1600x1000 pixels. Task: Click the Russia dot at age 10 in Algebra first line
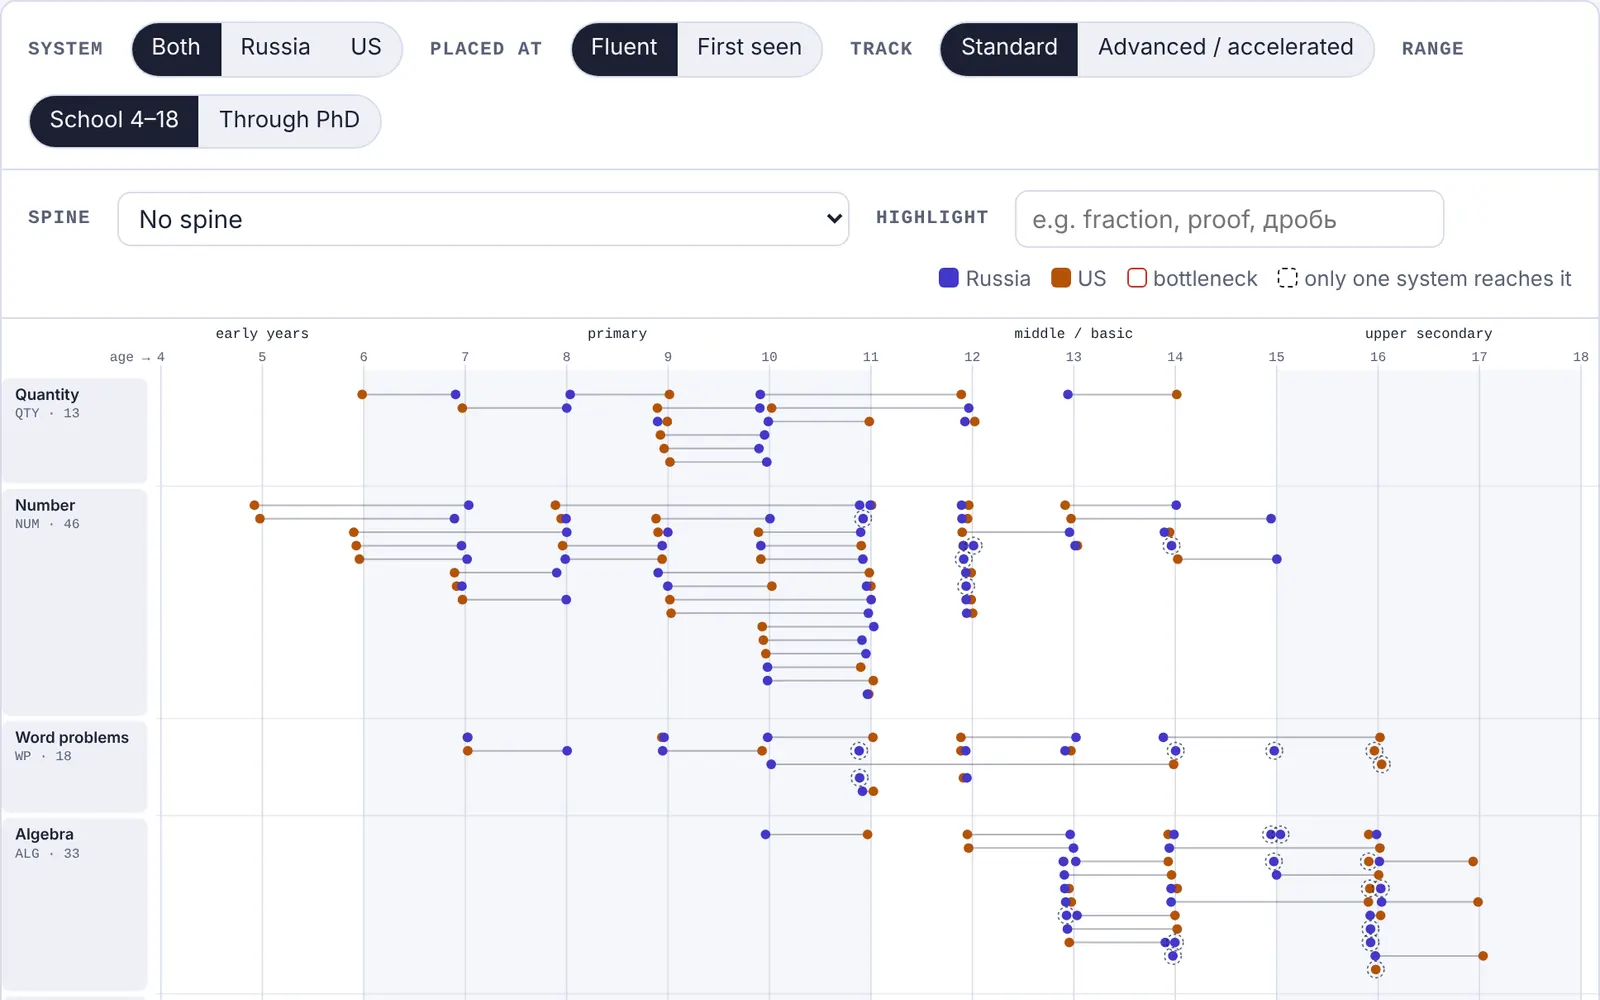click(x=765, y=834)
